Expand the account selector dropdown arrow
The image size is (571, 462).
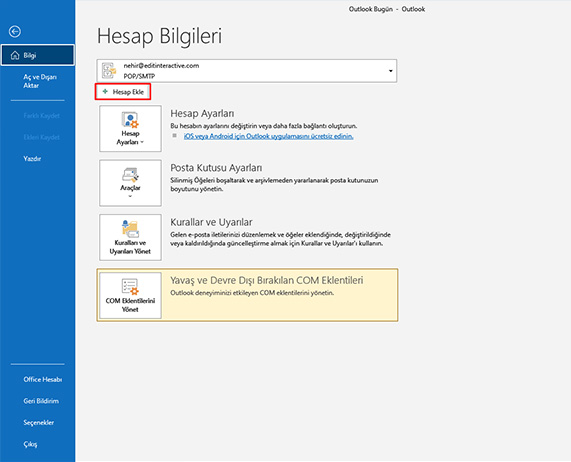tap(390, 71)
